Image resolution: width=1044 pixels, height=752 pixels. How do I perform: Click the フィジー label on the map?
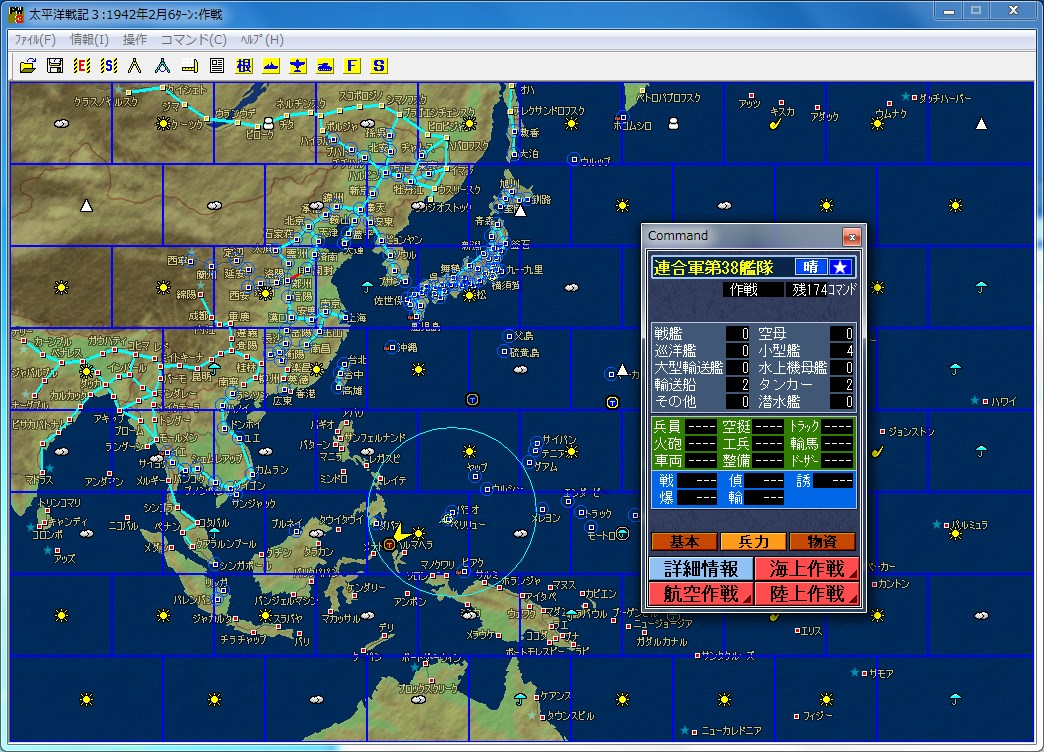818,715
